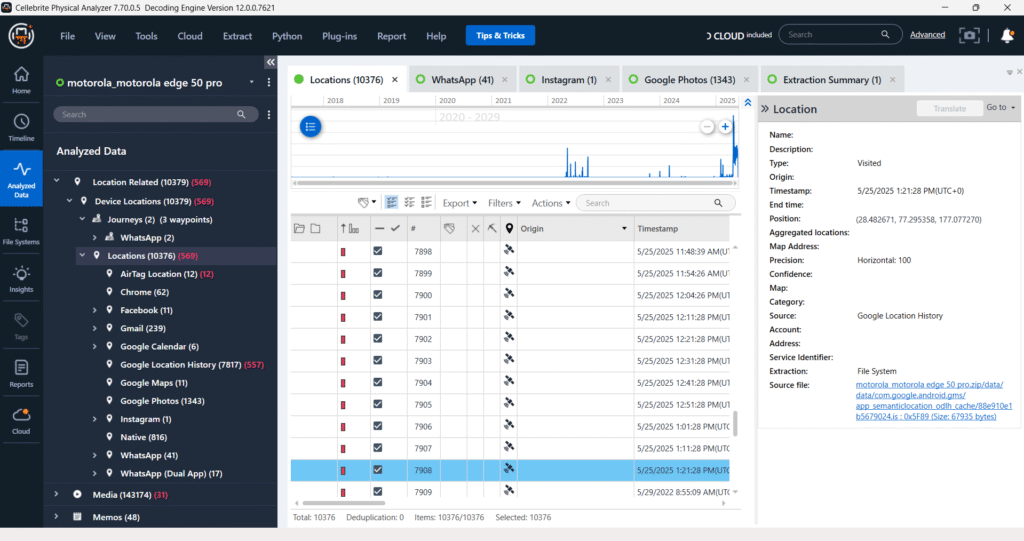The width and height of the screenshot is (1024, 541).
Task: Toggle checkbox for row 7906
Action: (x=377, y=426)
